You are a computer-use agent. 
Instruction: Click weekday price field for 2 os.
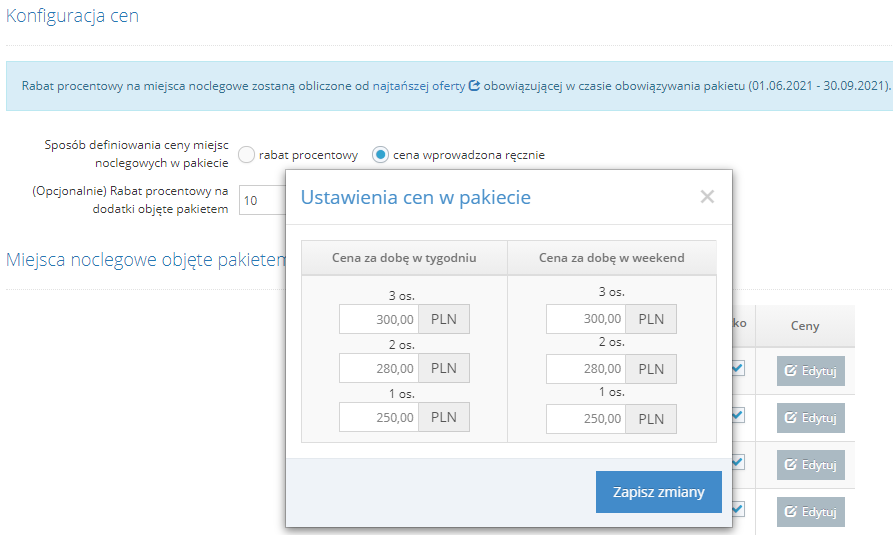(x=379, y=368)
